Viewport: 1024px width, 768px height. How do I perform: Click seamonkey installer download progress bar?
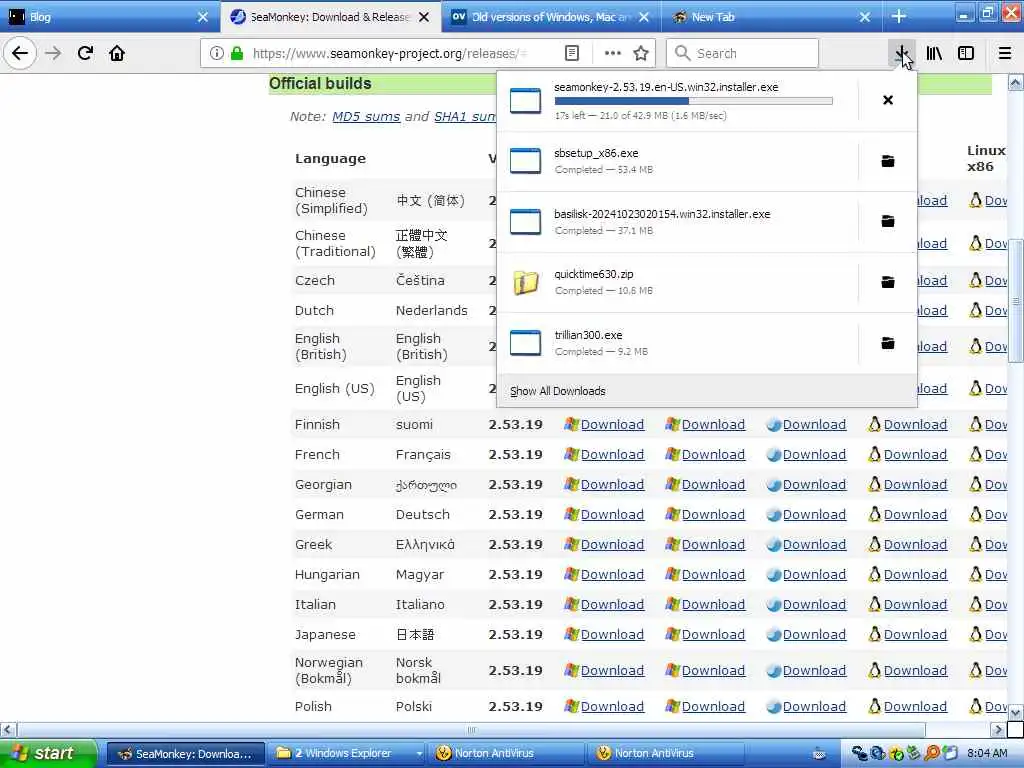pos(693,101)
